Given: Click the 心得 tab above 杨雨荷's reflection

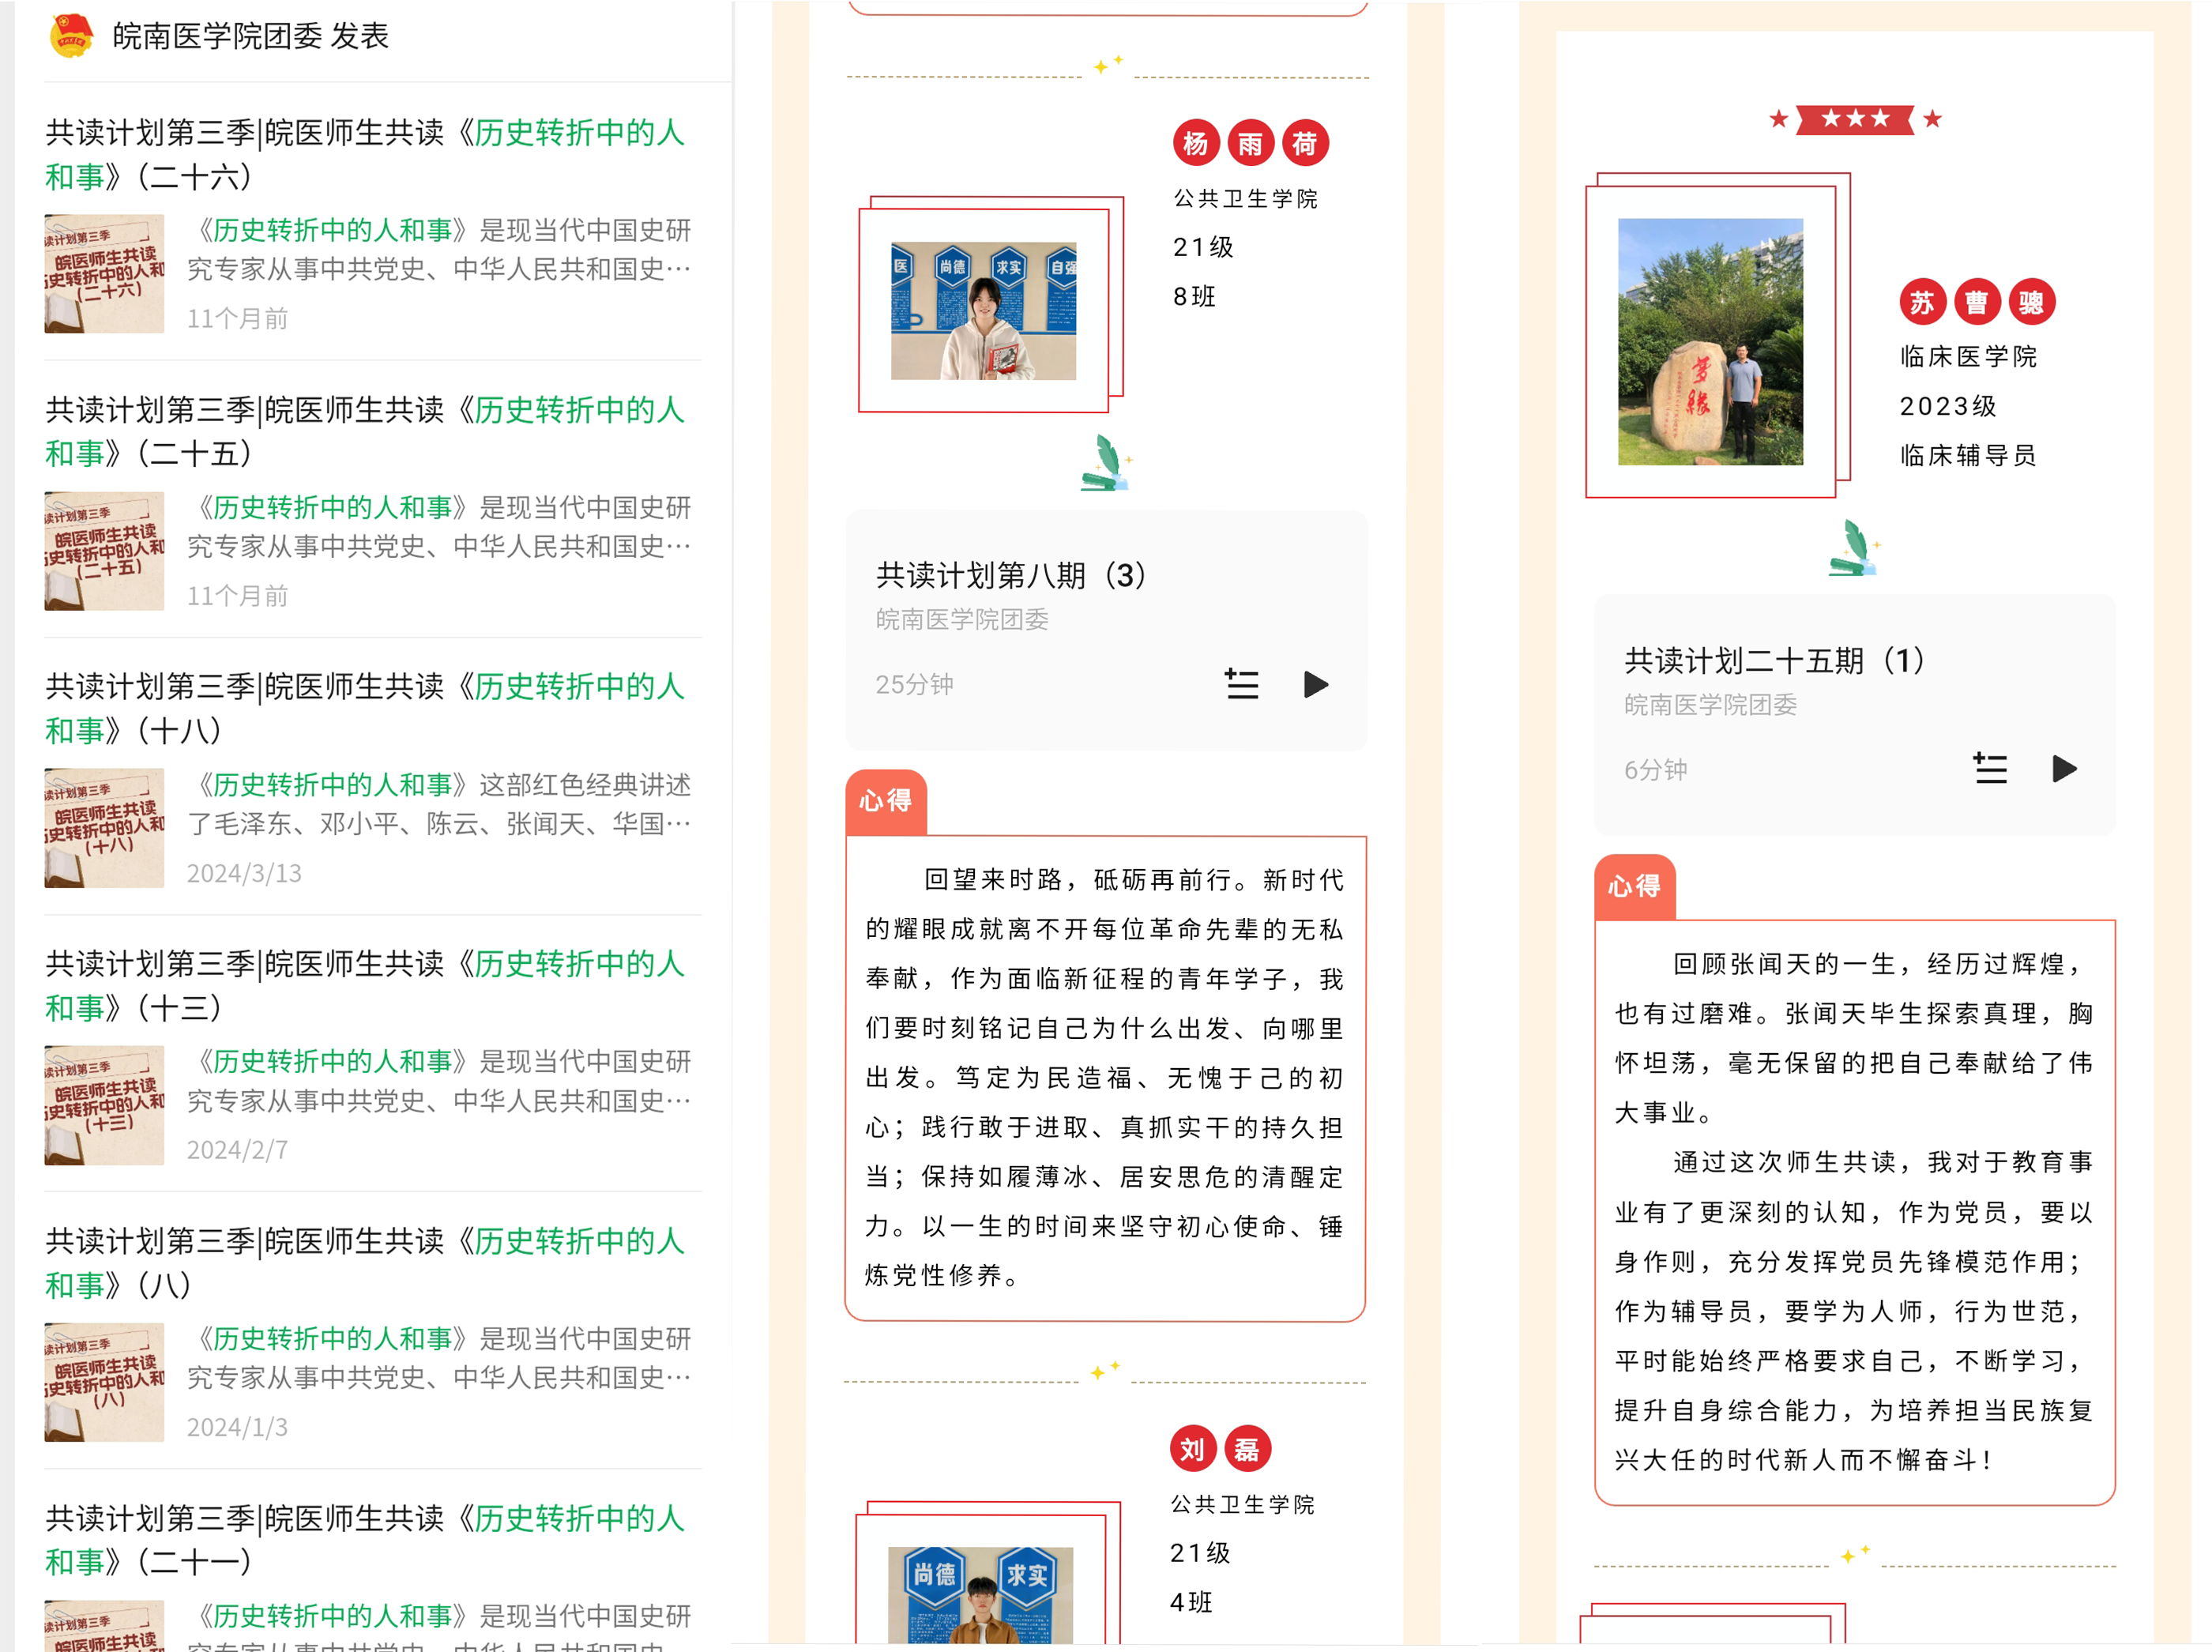Looking at the screenshot, I should click(x=886, y=802).
